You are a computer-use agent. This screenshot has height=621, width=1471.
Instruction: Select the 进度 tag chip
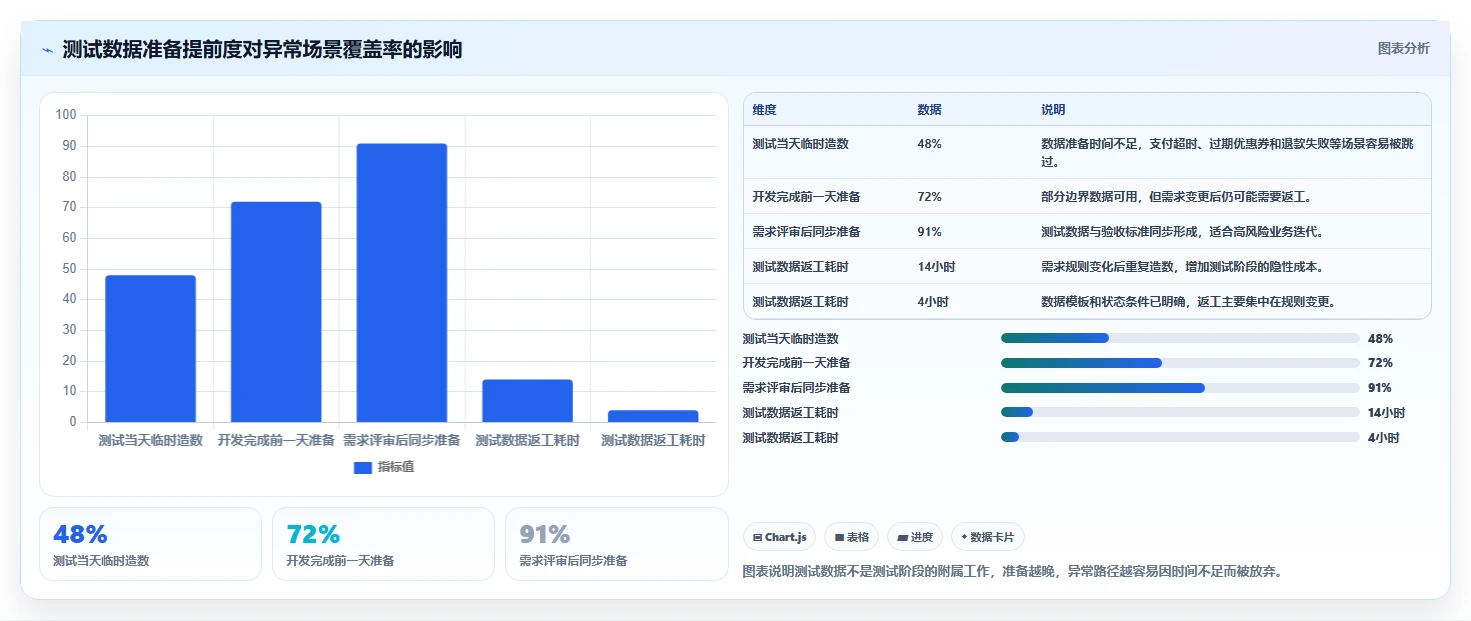coord(915,537)
